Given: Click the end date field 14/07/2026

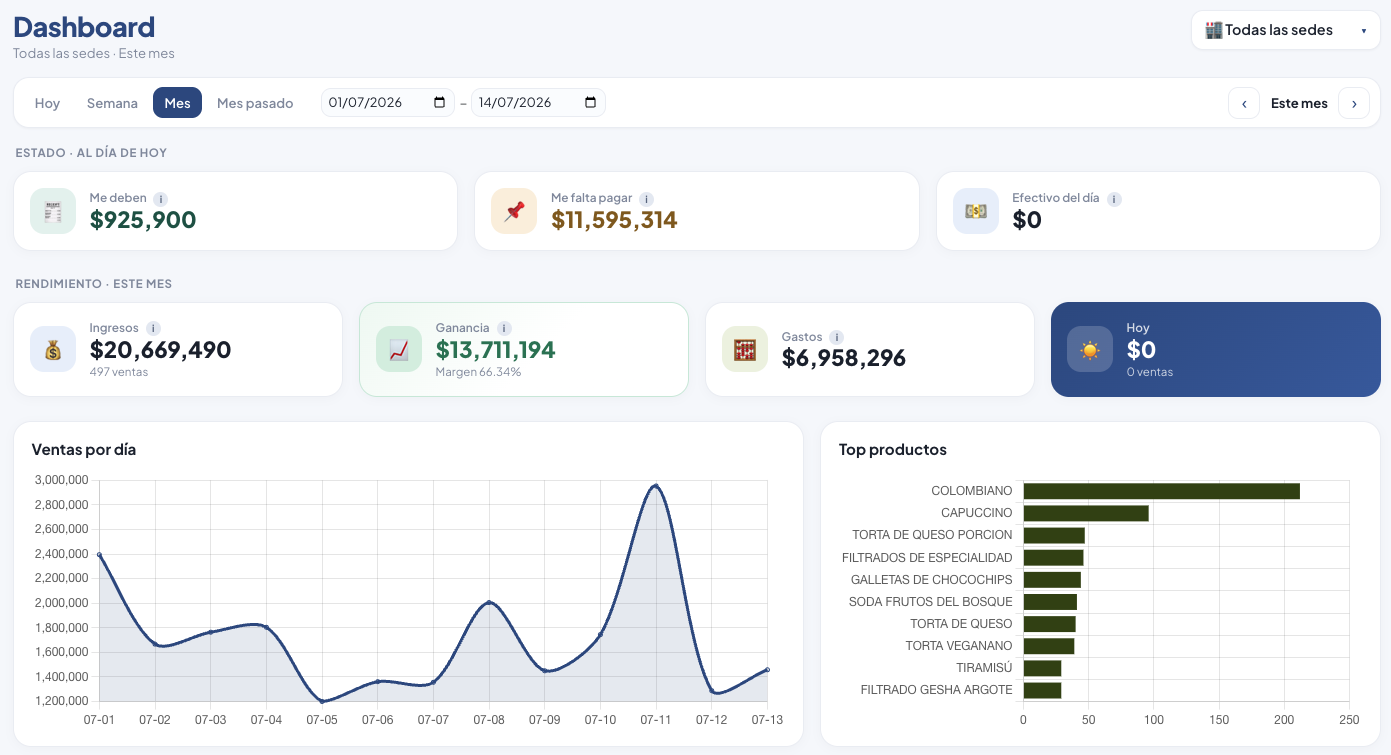Looking at the screenshot, I should coord(538,103).
